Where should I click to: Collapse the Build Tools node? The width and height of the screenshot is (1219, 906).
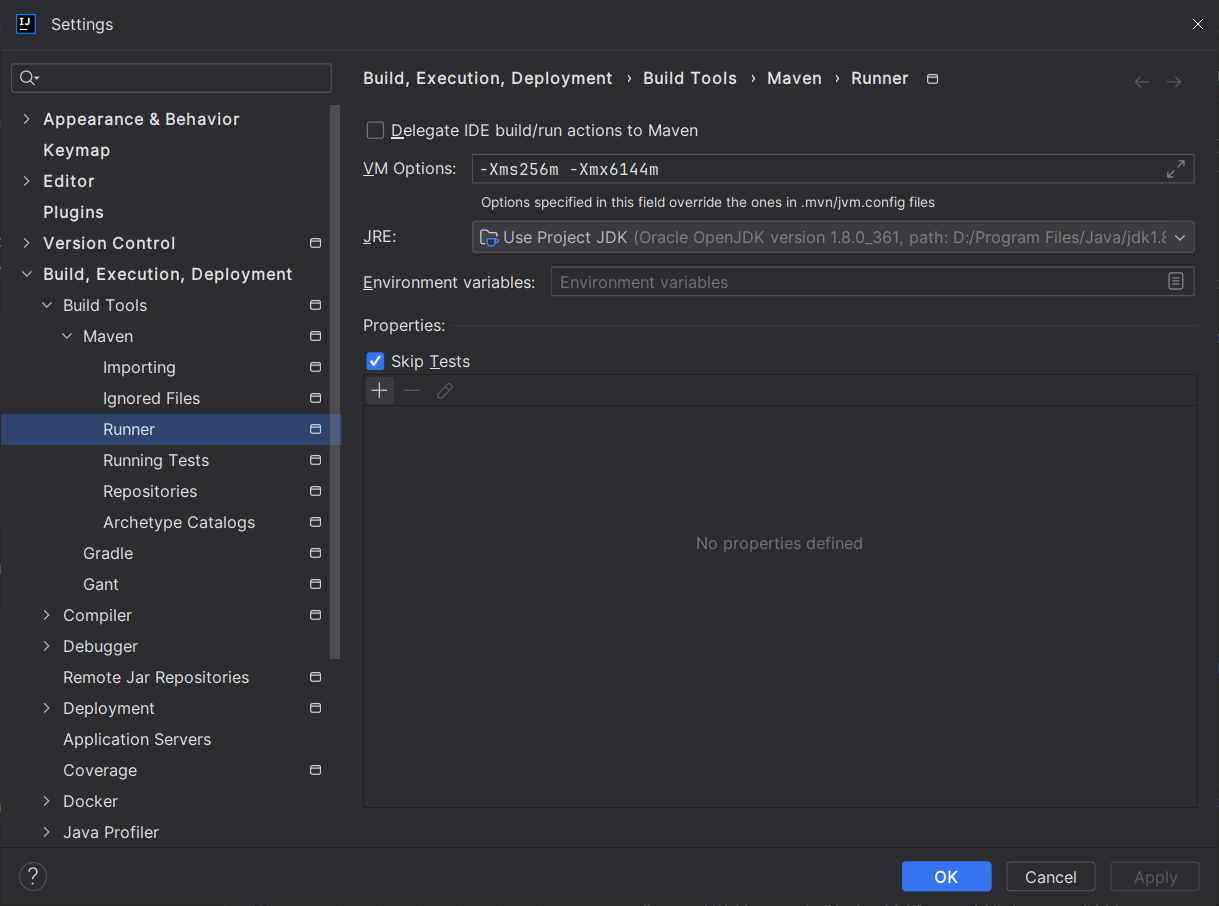pyautogui.click(x=47, y=305)
